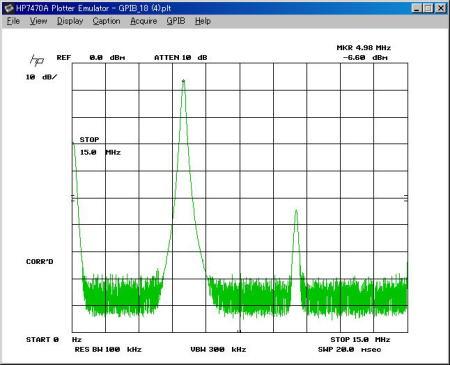Open the Acquire menu
This screenshot has width=450, height=365.
point(144,21)
